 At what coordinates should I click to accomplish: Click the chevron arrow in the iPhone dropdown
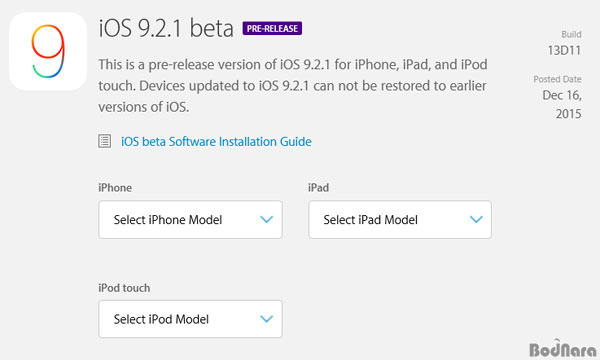[266, 220]
